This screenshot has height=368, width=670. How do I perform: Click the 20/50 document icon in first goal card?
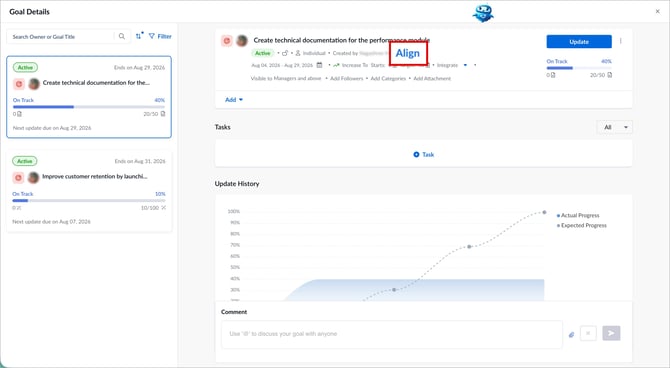(x=163, y=114)
